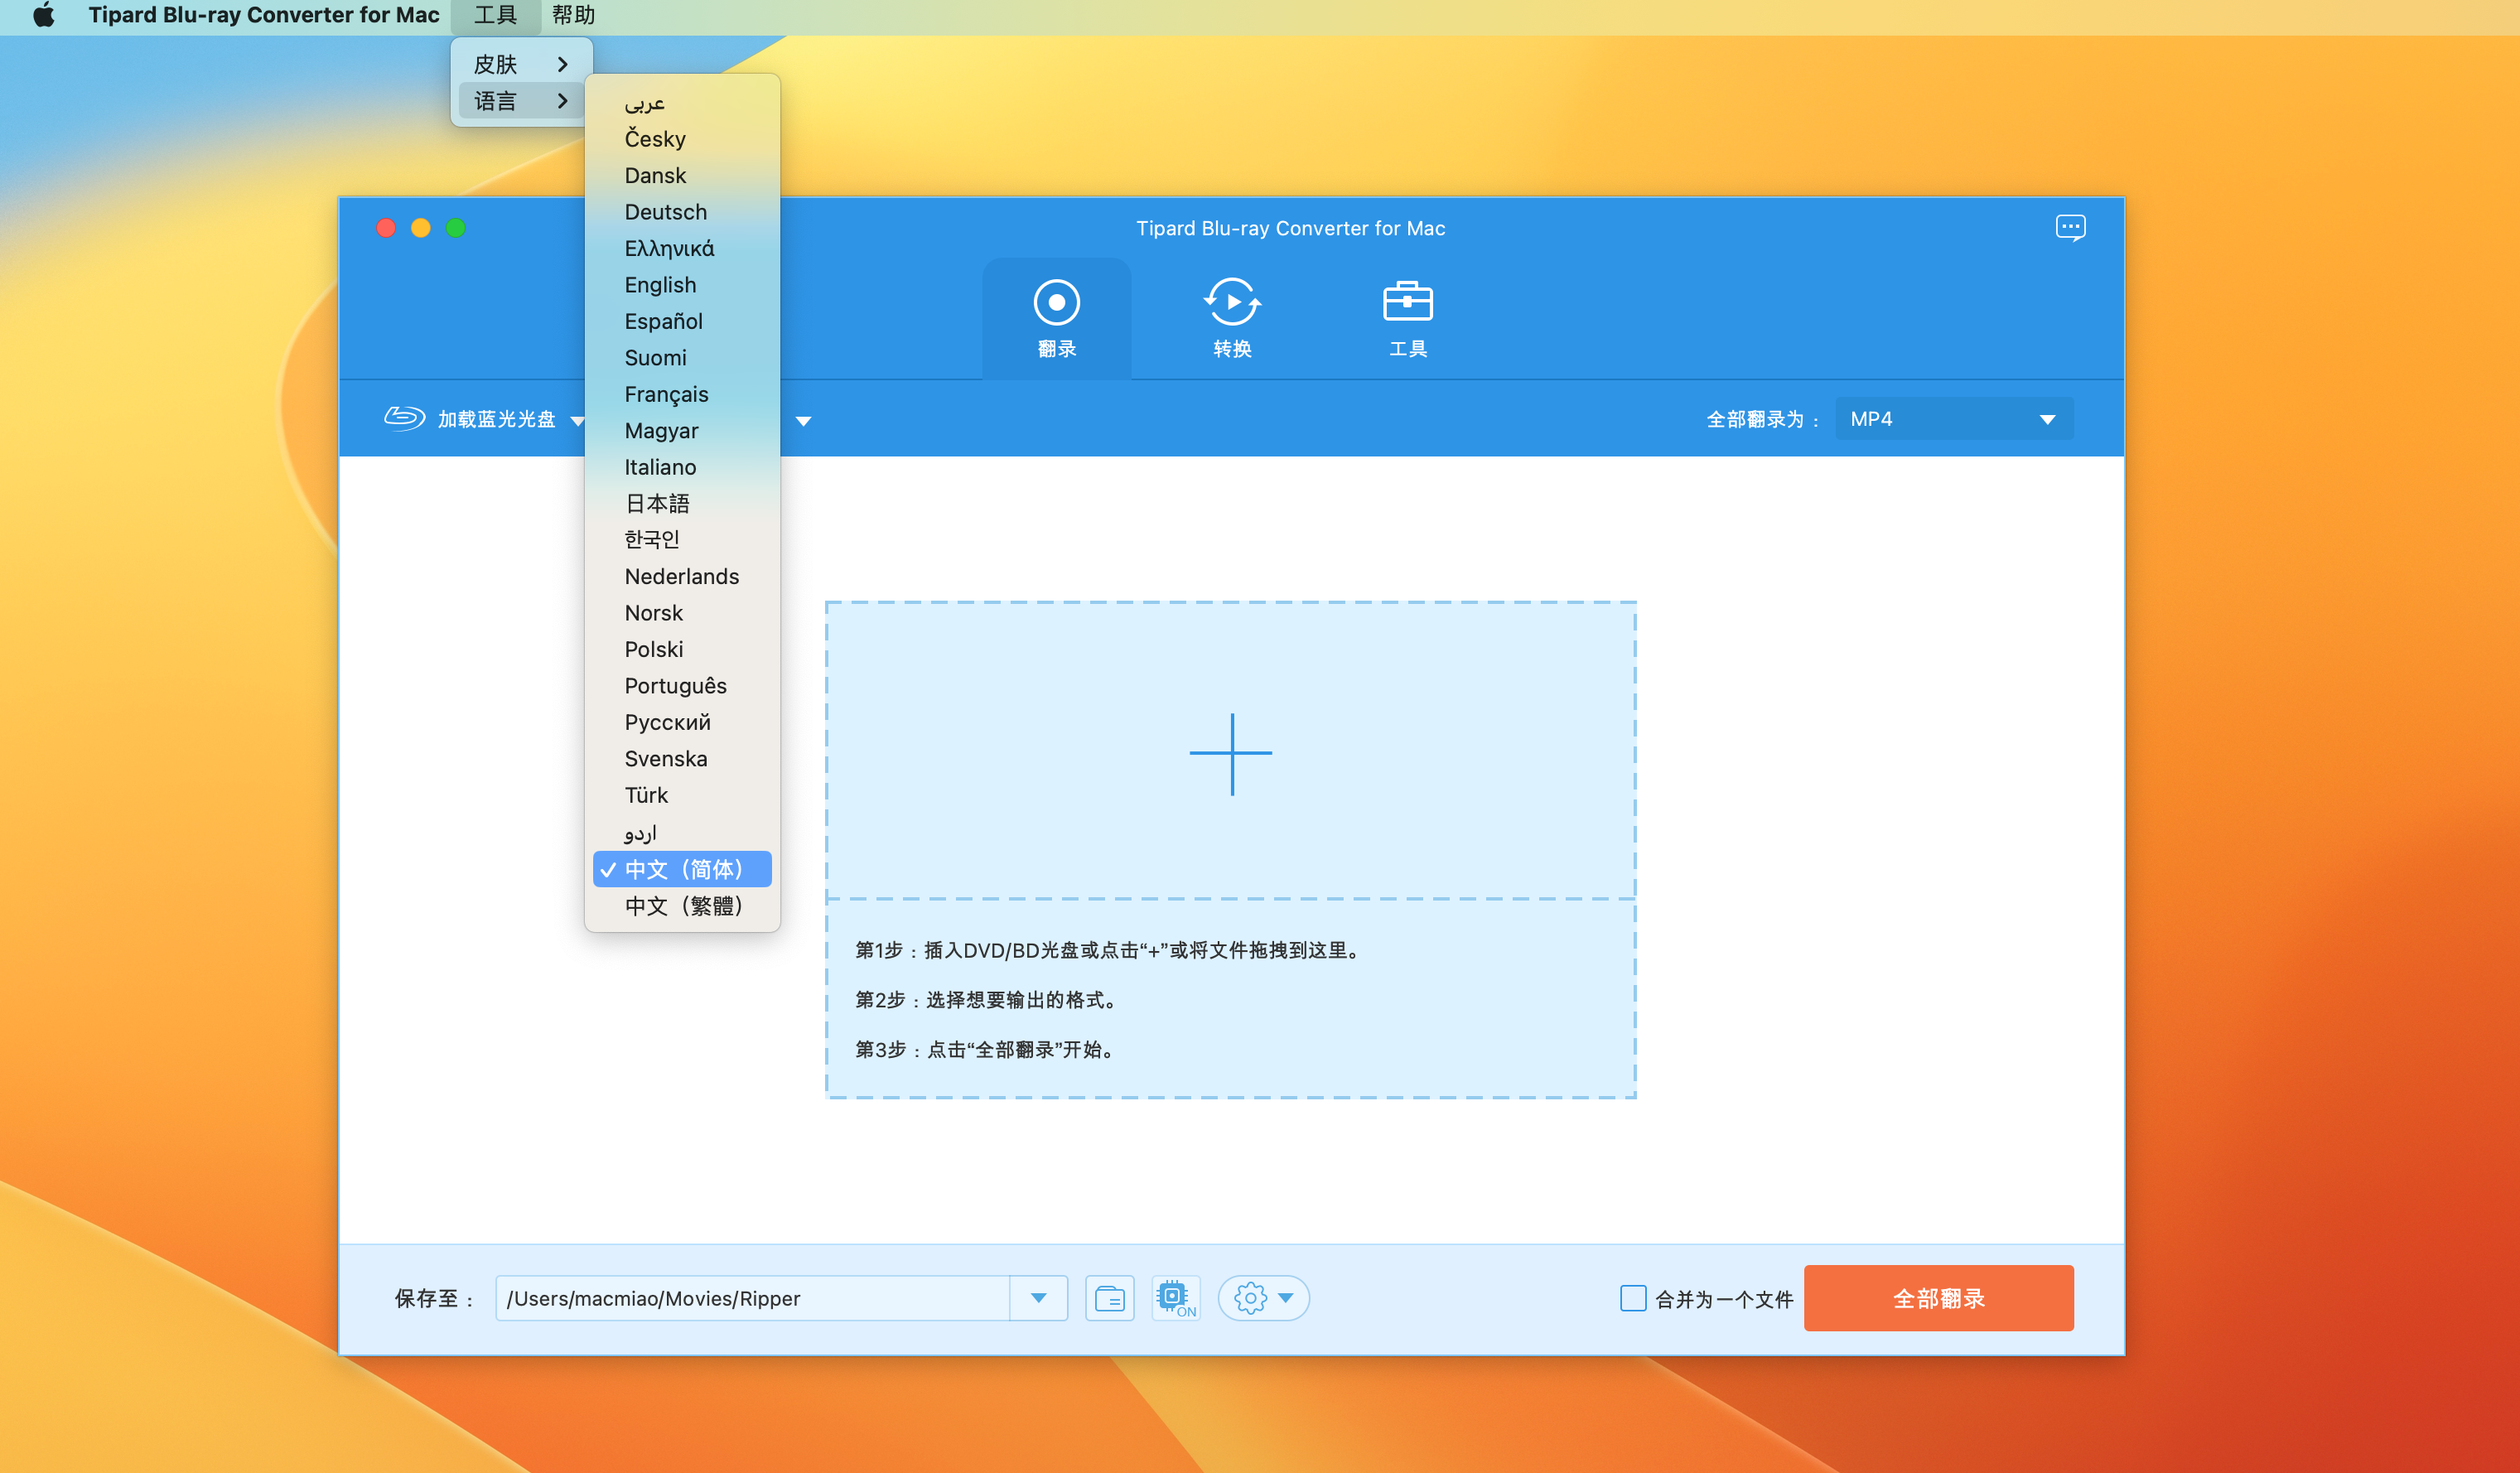Screen dimensions: 2520x1473
Task: Click the feedback chat bubble icon
Action: 2069,228
